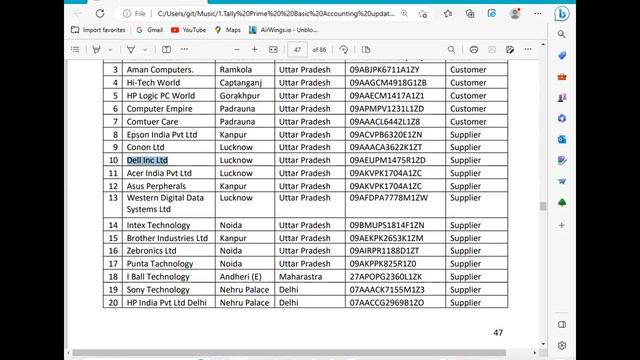
Task: Click the address bar URL field
Action: pyautogui.click(x=276, y=13)
